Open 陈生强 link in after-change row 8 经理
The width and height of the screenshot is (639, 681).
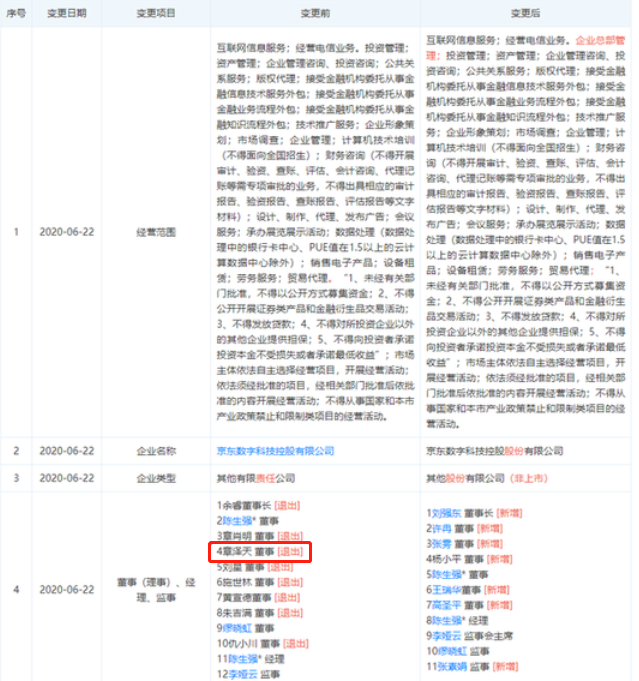point(447,621)
